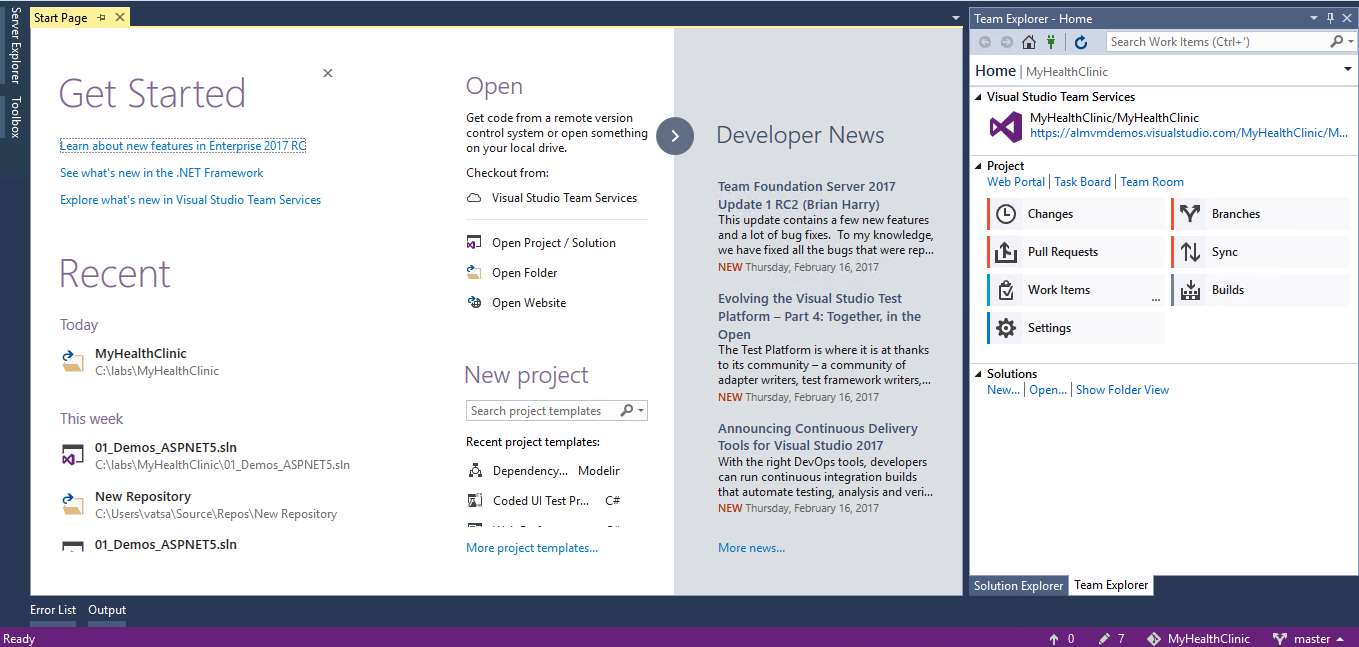Click the Open Website globe icon
The image size is (1359, 647).
474,303
